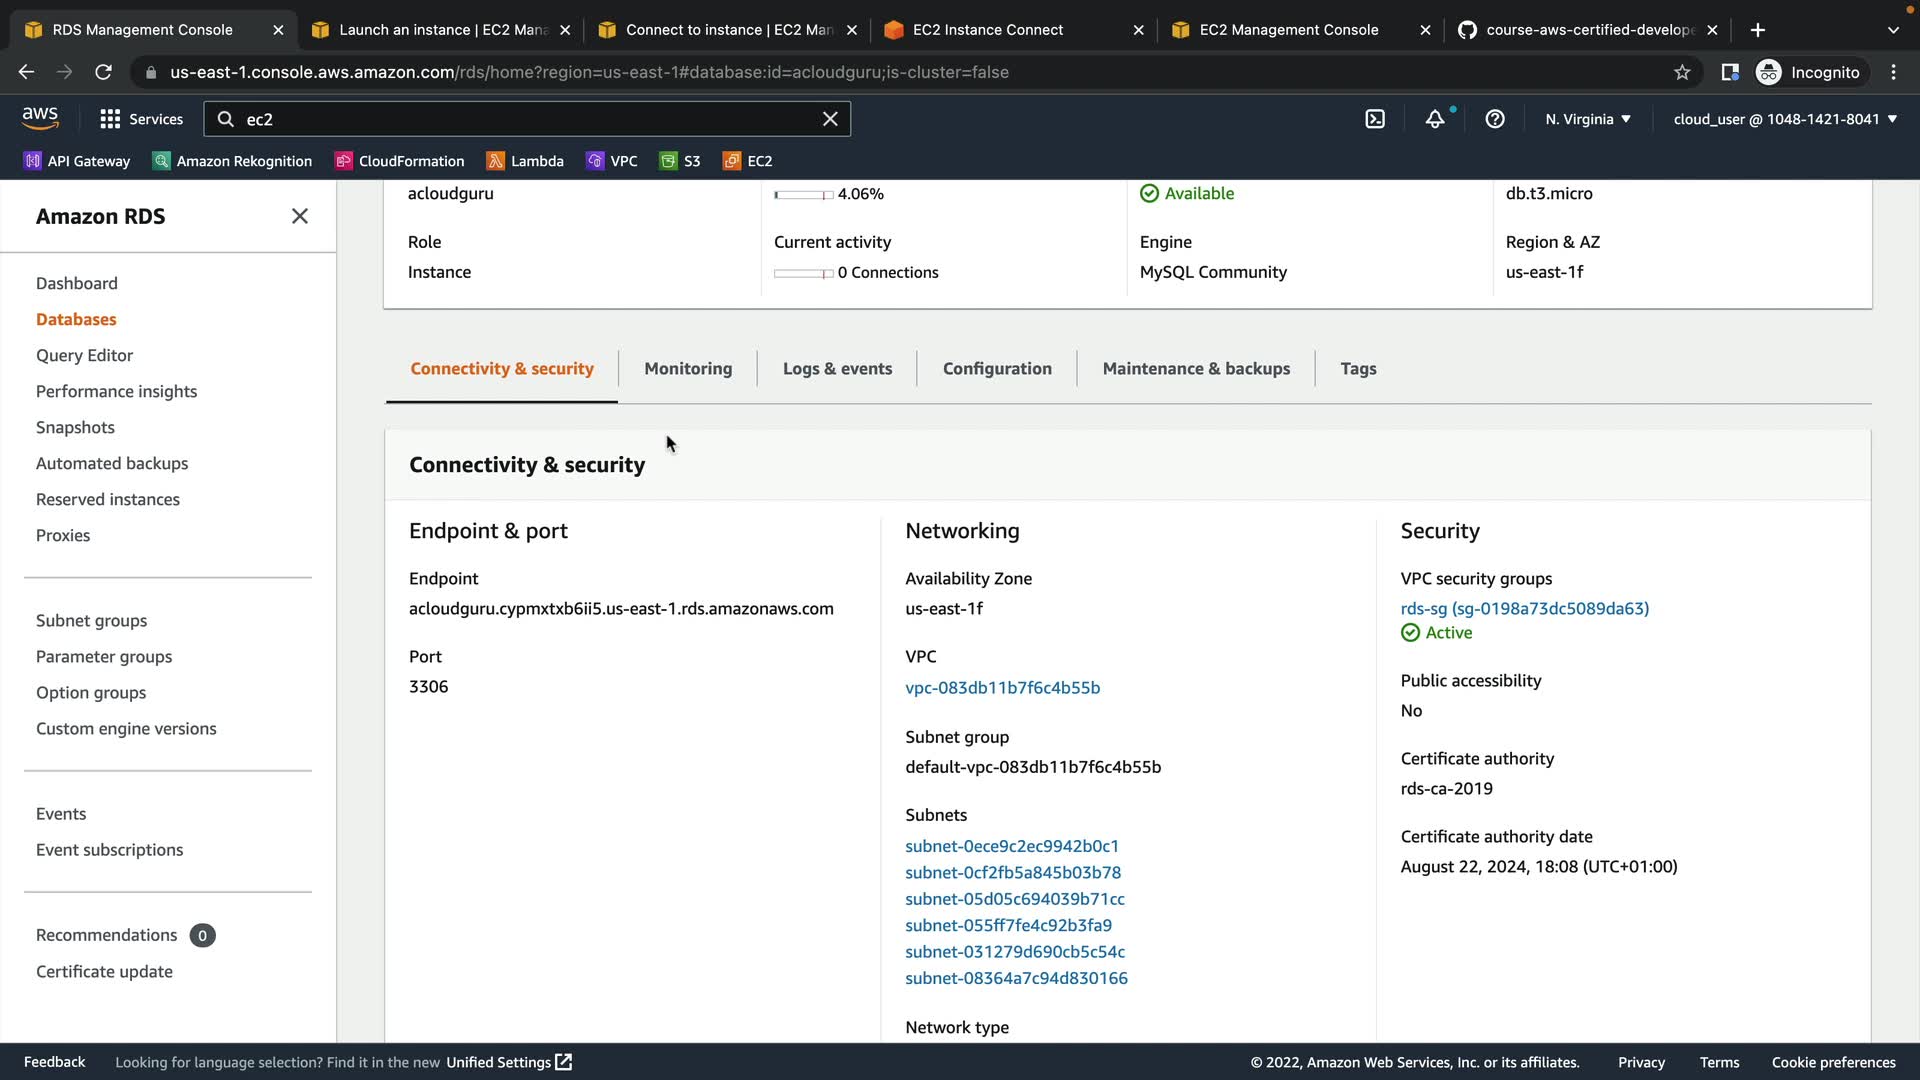Clear the ec2 search text
1920x1080 pixels.
click(x=830, y=119)
